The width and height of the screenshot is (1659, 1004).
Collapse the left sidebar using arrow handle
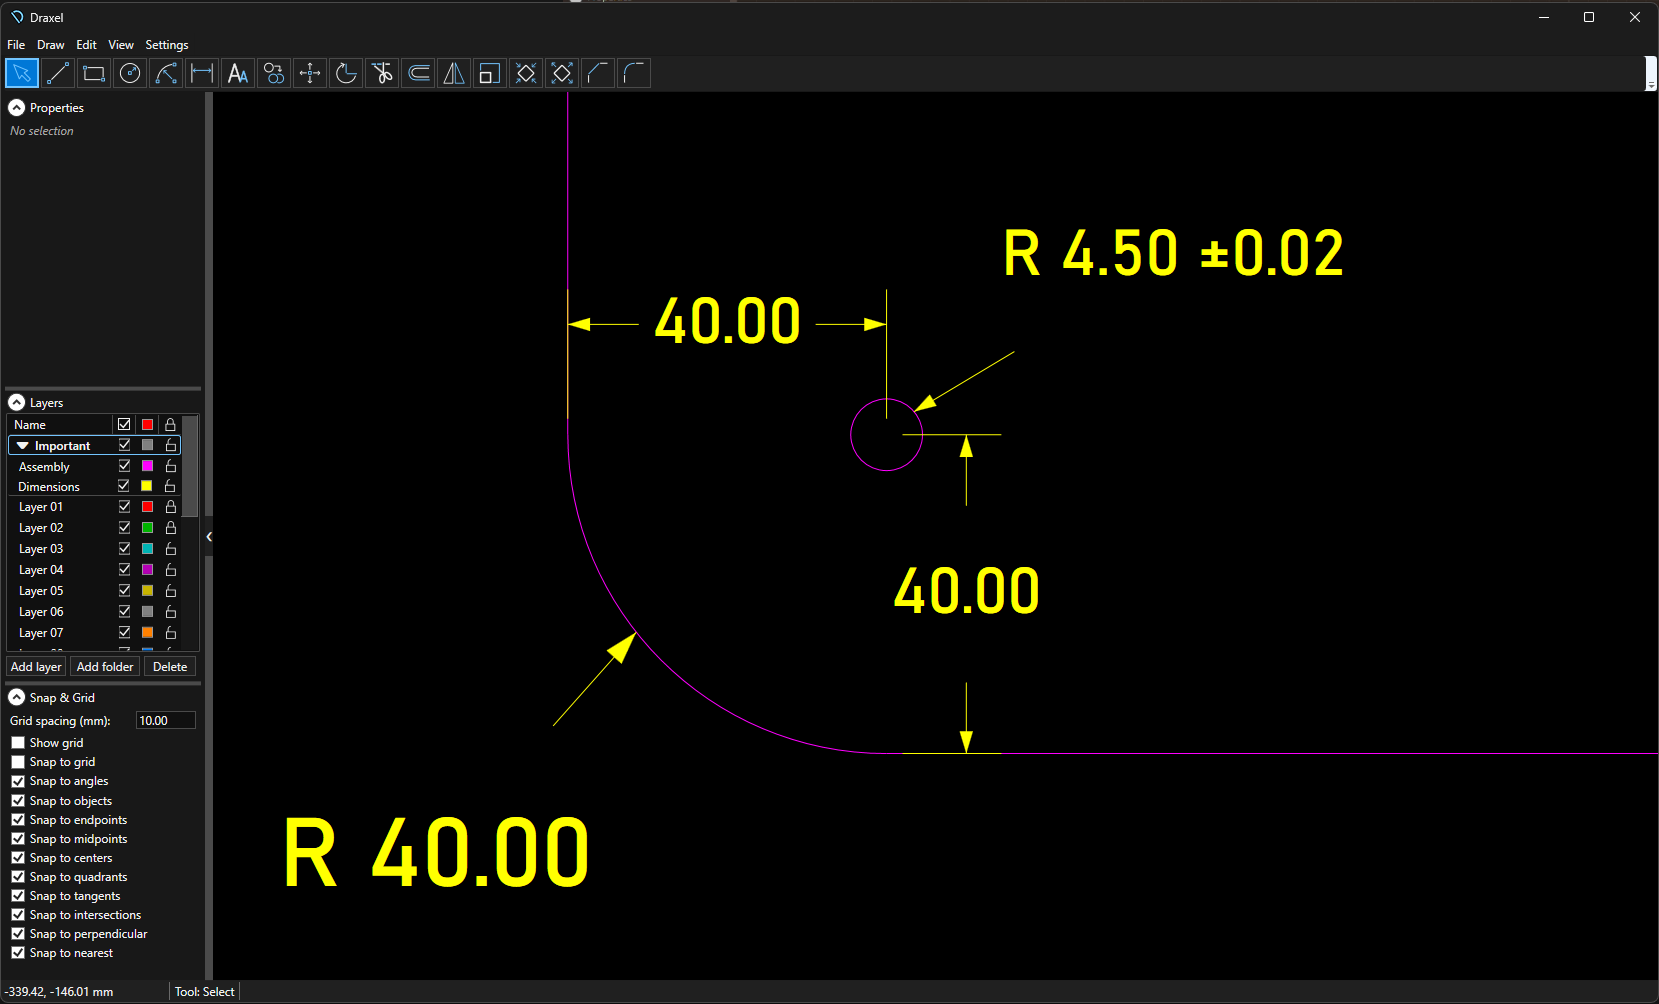209,537
